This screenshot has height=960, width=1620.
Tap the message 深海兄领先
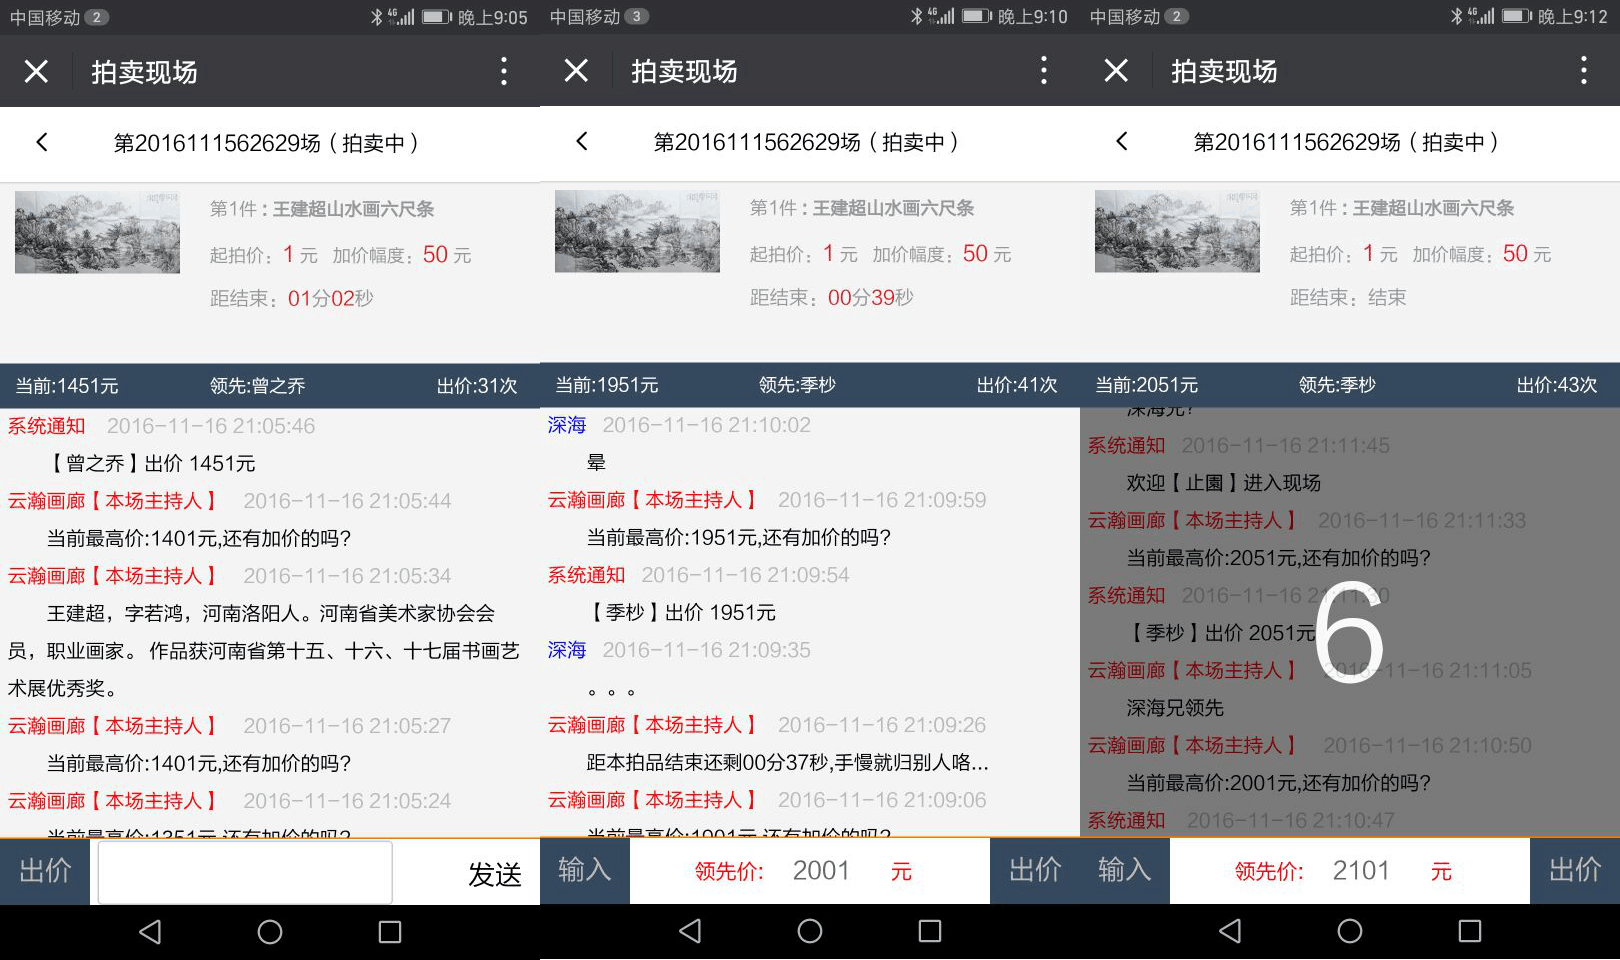(1175, 708)
